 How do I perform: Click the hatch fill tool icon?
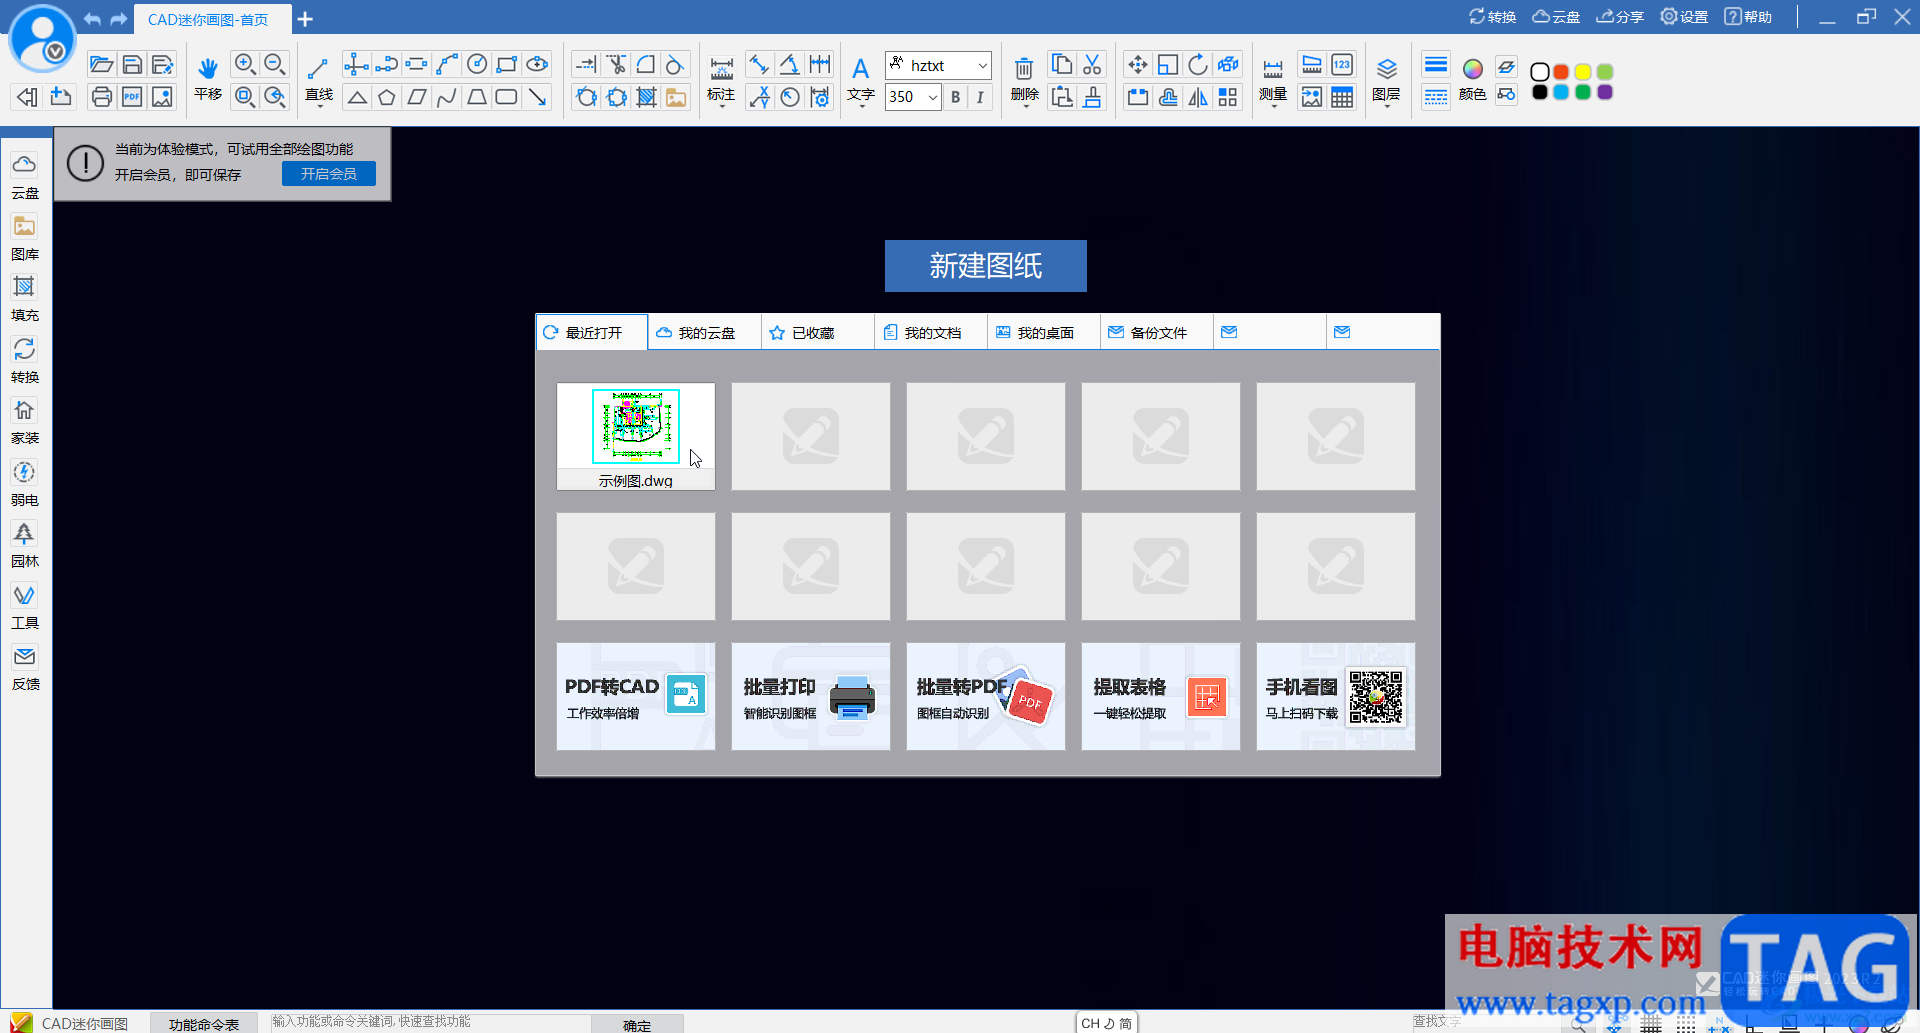click(x=647, y=97)
